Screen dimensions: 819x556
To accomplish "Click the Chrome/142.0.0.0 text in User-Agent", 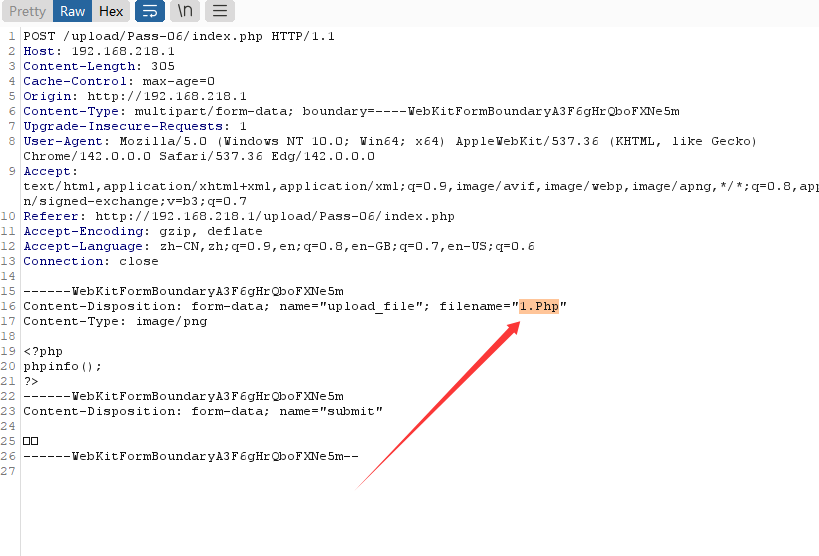I will 87,157.
